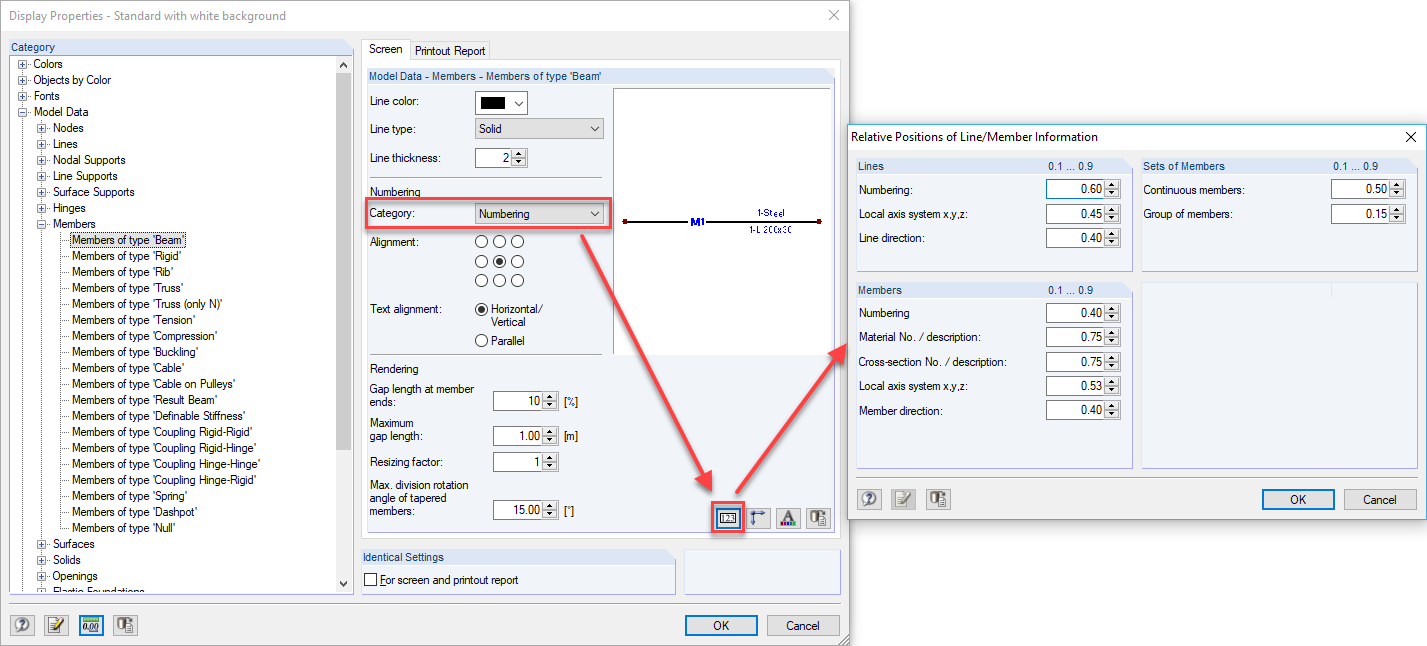Select Members of type 'Truss' item
Viewport: 1427px width, 646px height.
point(127,288)
